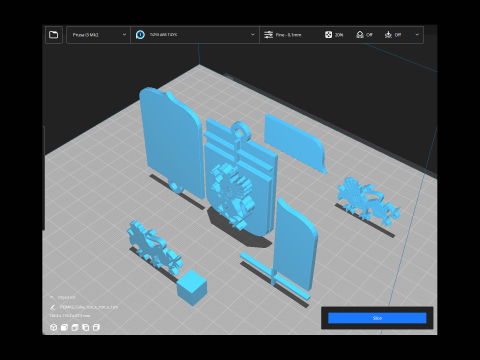The image size is (480, 360).
Task: Select the small cube model on buildplate
Action: [192, 287]
